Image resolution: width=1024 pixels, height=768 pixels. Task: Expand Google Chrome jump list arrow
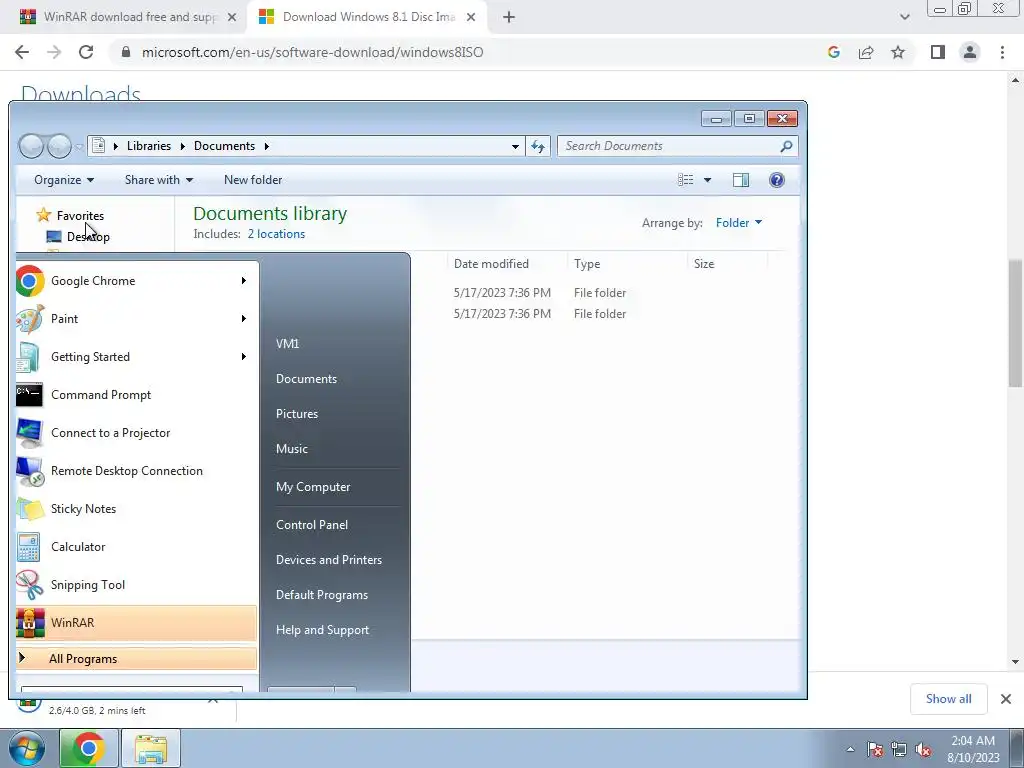point(244,281)
